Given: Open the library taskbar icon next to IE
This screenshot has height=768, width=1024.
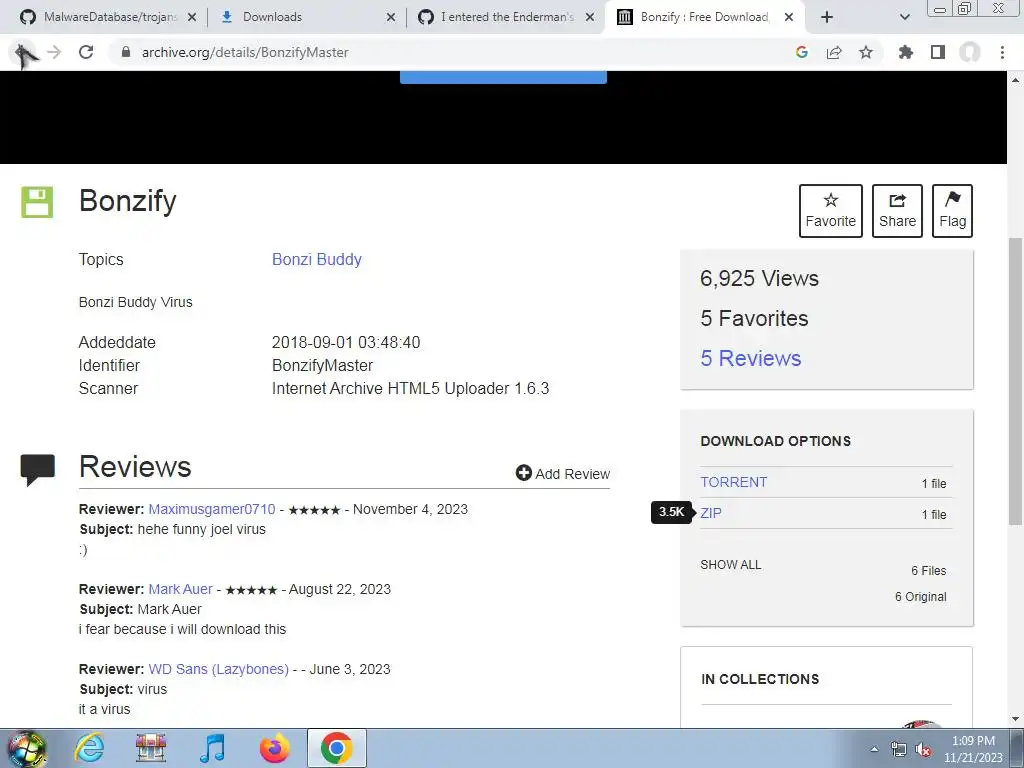Looking at the screenshot, I should (151, 748).
